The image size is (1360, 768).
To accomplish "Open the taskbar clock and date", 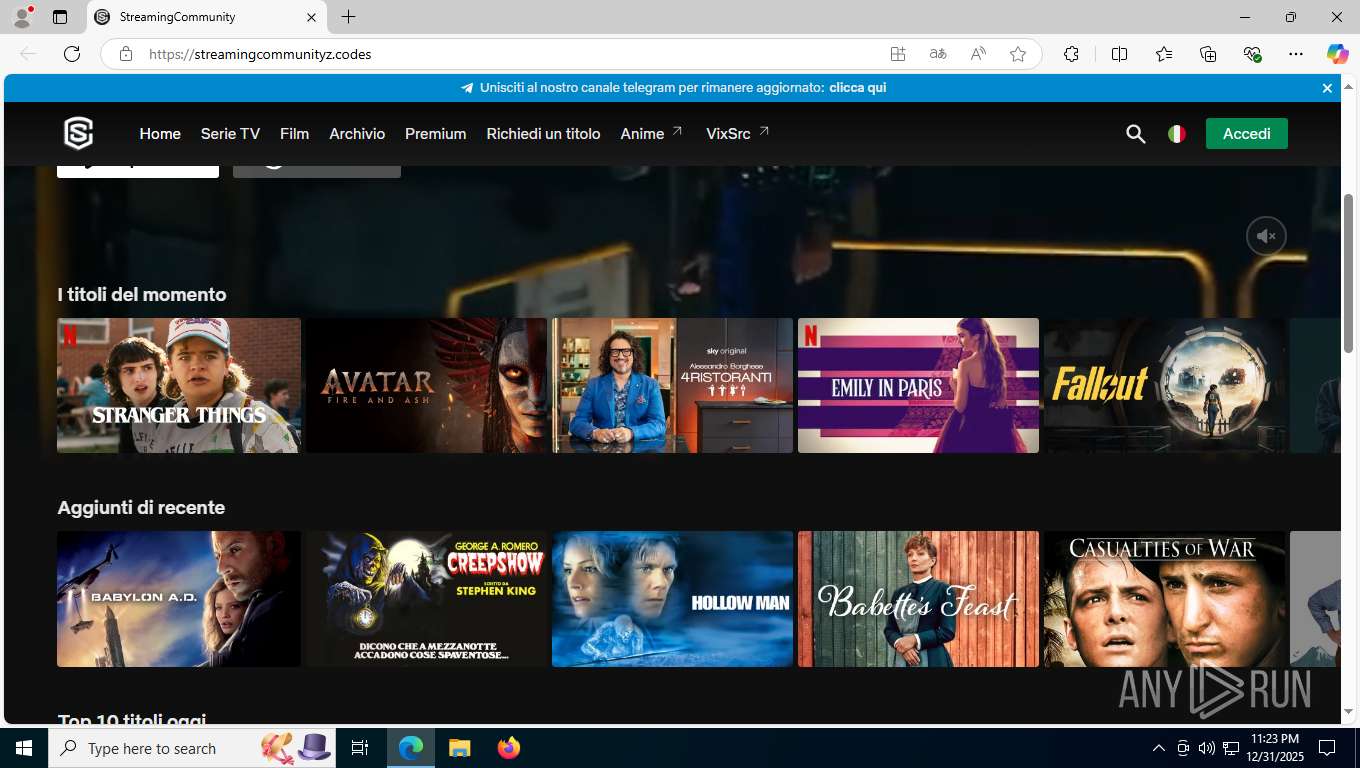I will click(x=1274, y=748).
